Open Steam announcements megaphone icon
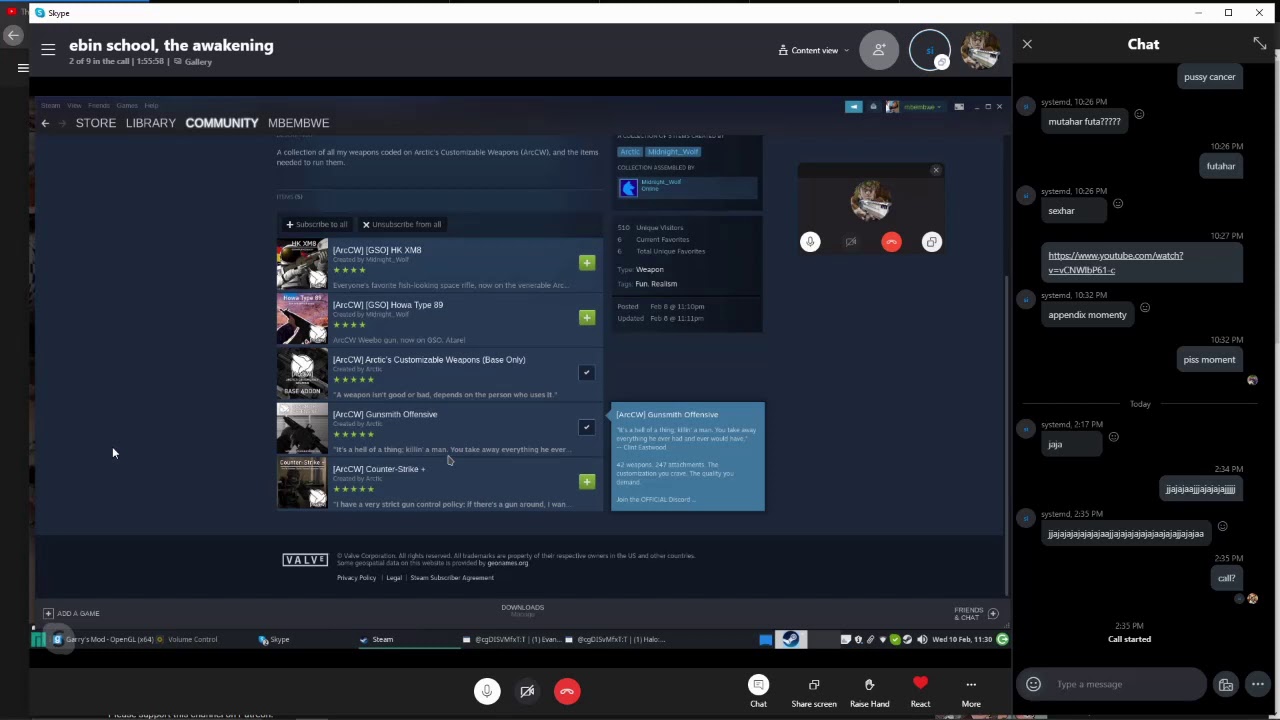The width and height of the screenshot is (1280, 720). pos(853,106)
